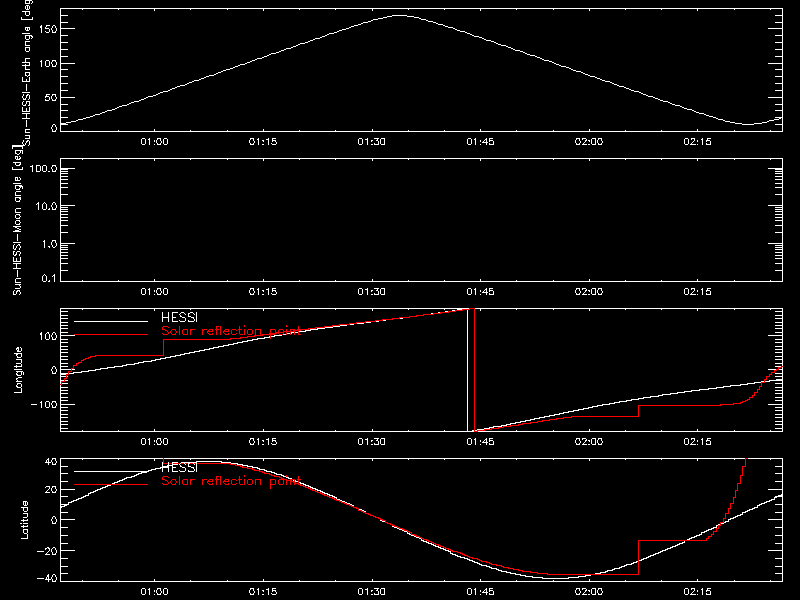
Task: Click 02:00 time label under Moon angle plot
Action: tap(589, 291)
